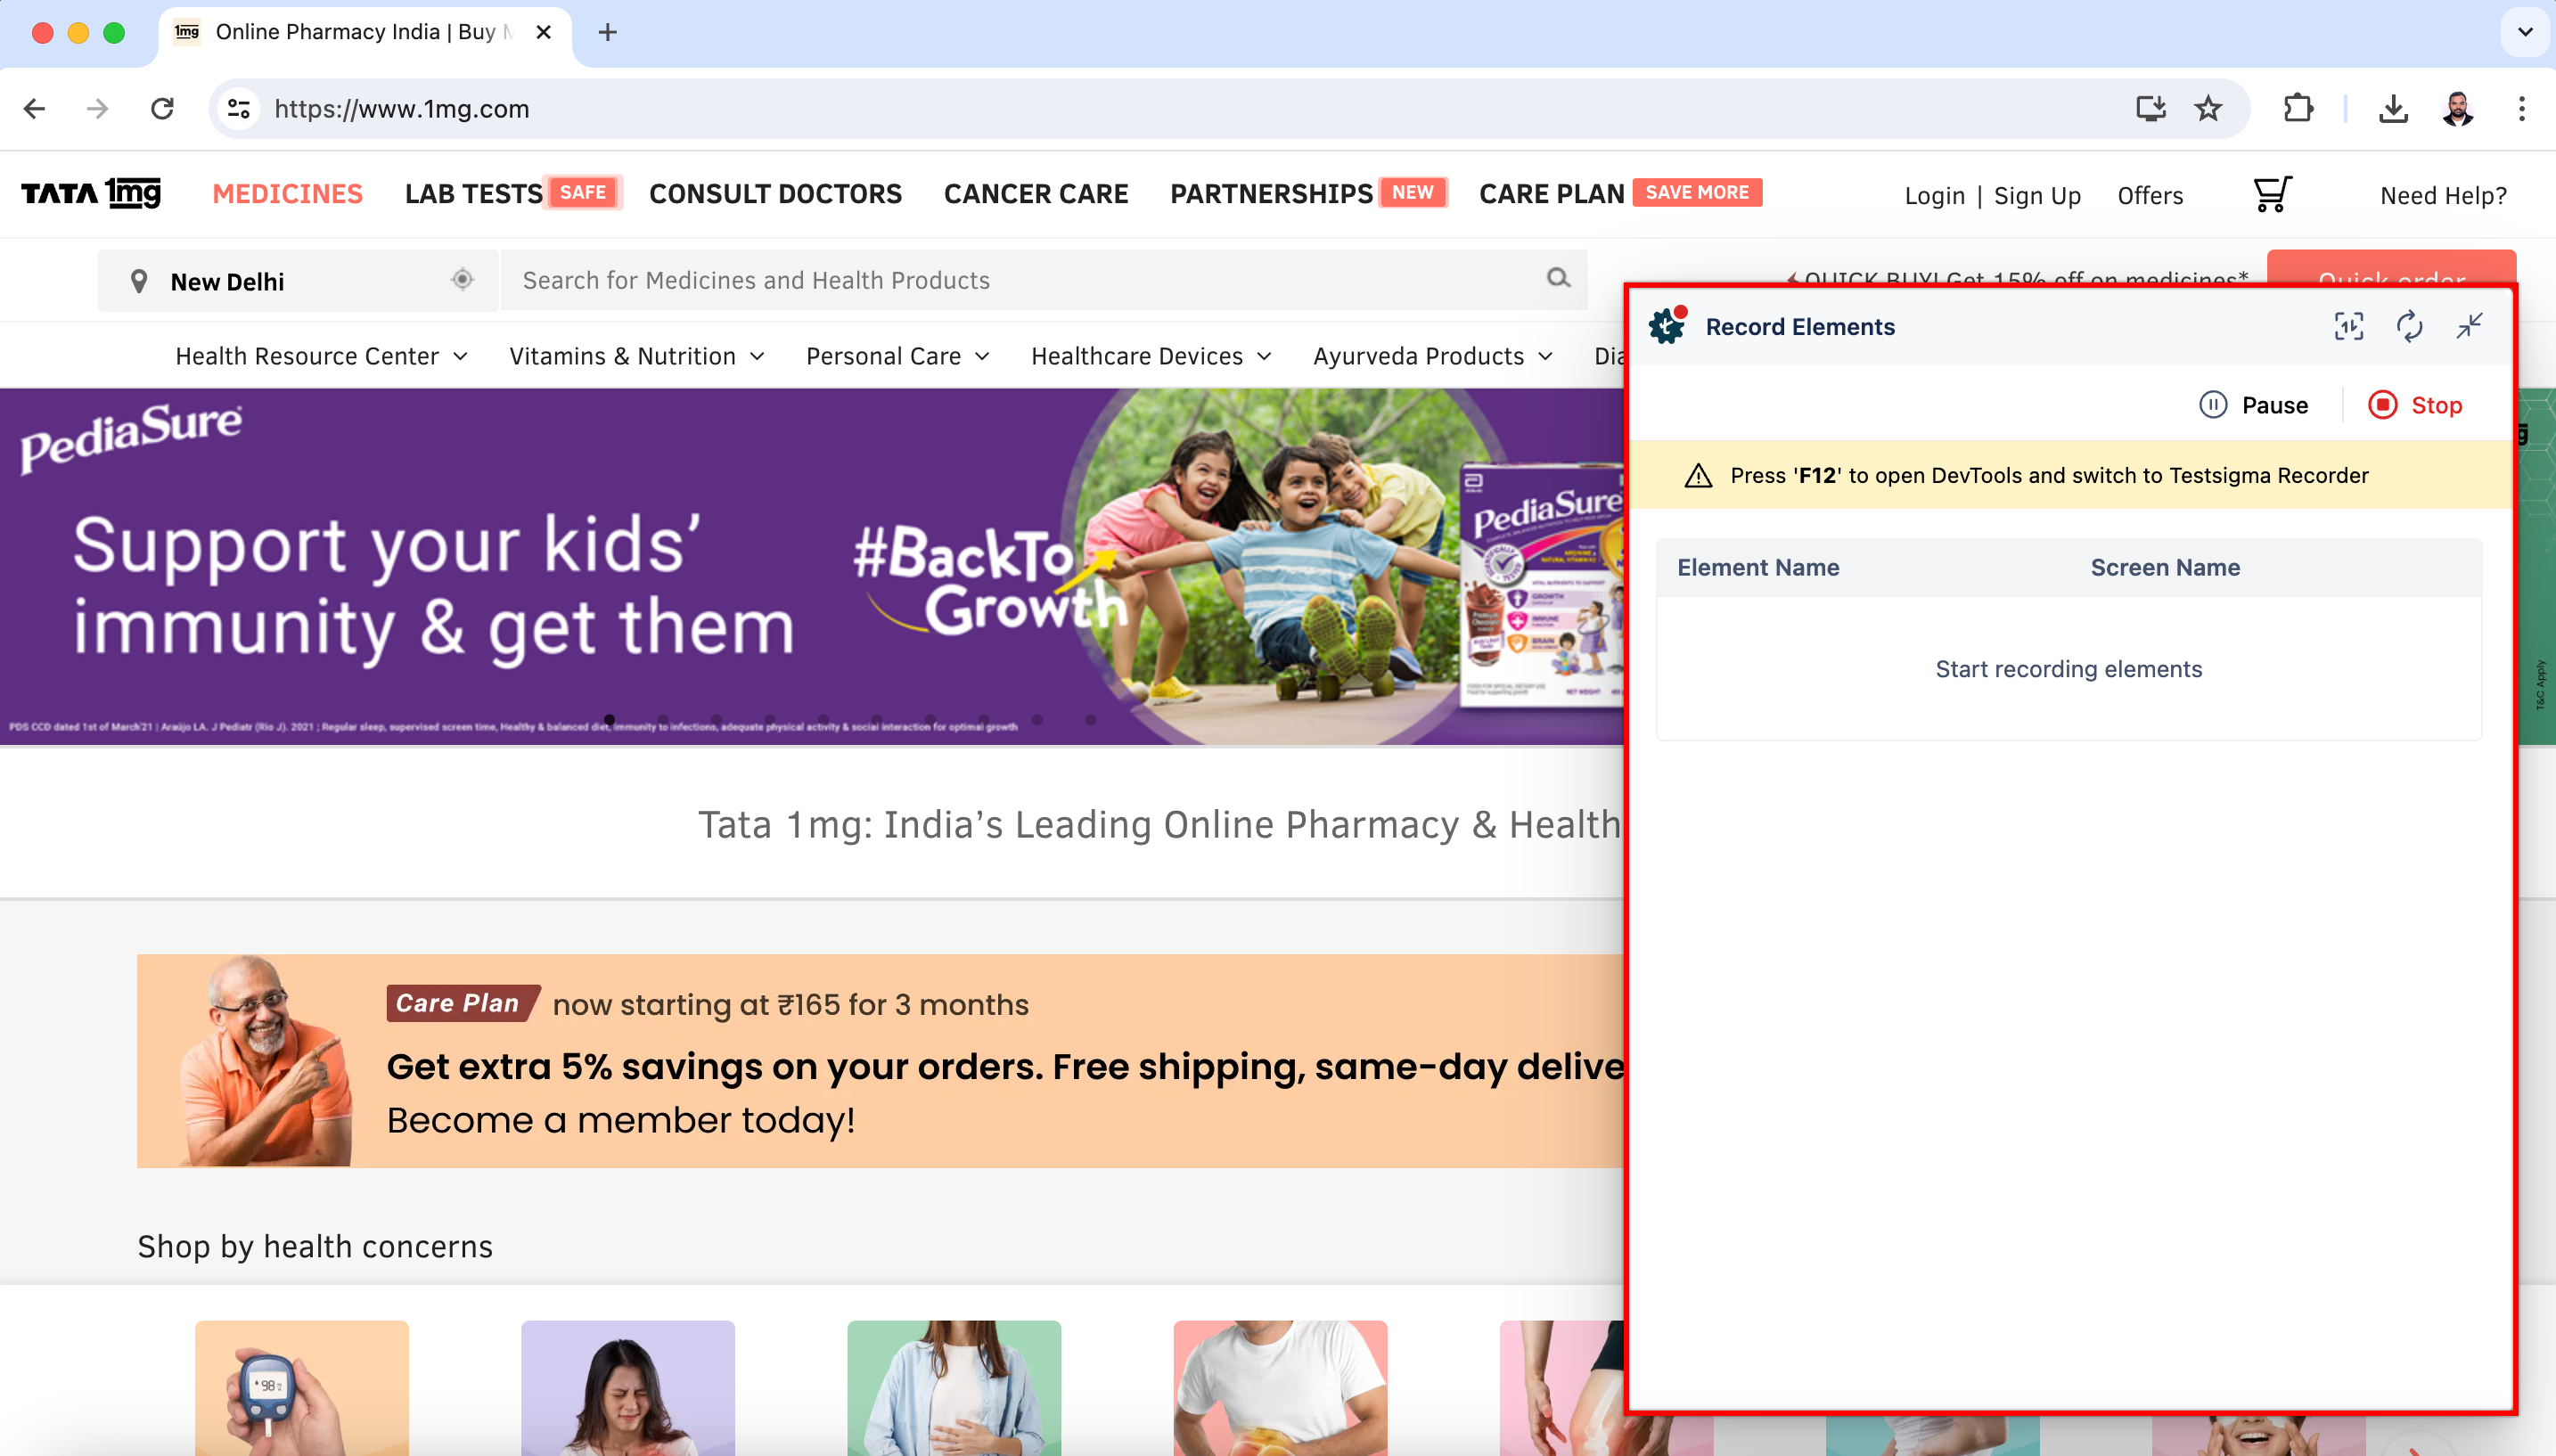Click the Screen Name column header

tap(2165, 567)
